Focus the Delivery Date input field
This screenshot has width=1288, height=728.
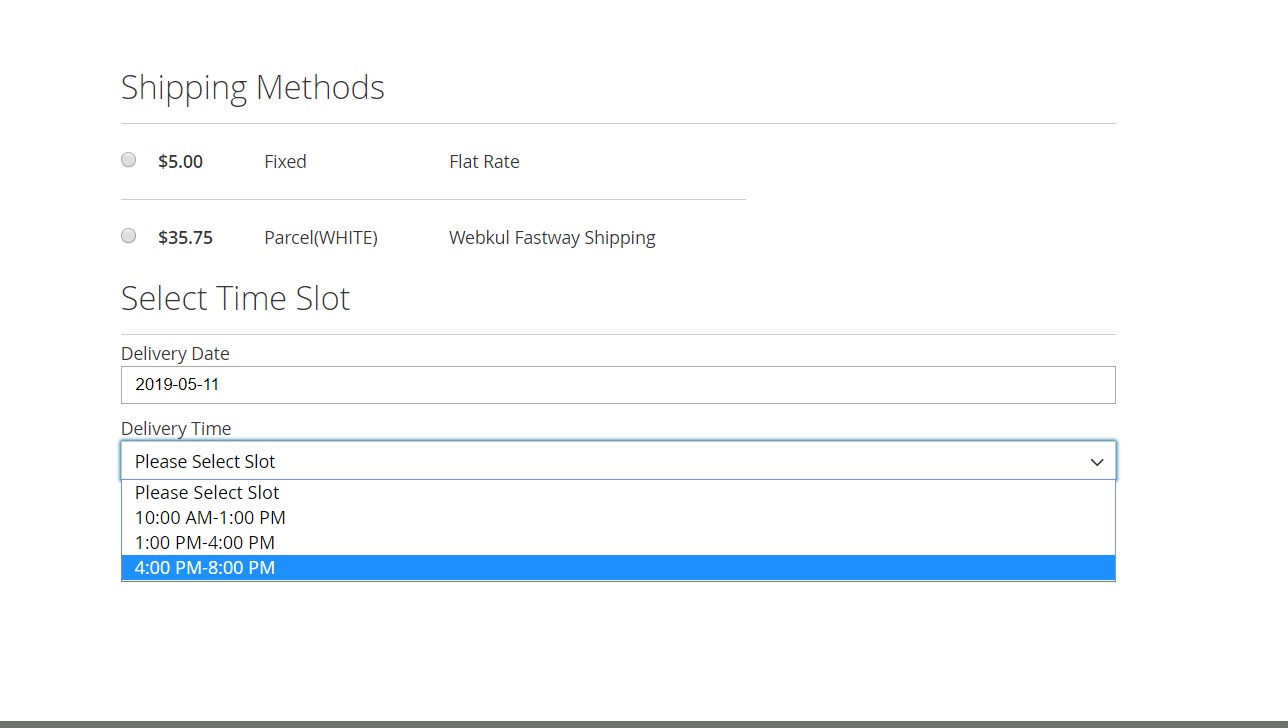point(617,385)
